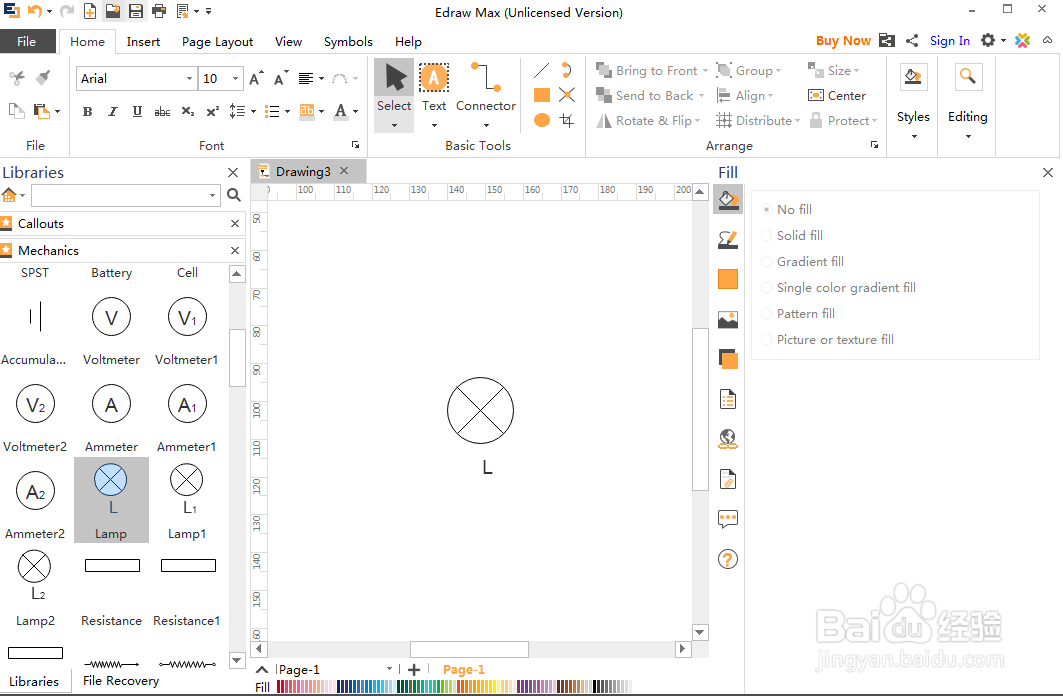
Task: Pick a red swatch in color bar
Action: (281, 687)
